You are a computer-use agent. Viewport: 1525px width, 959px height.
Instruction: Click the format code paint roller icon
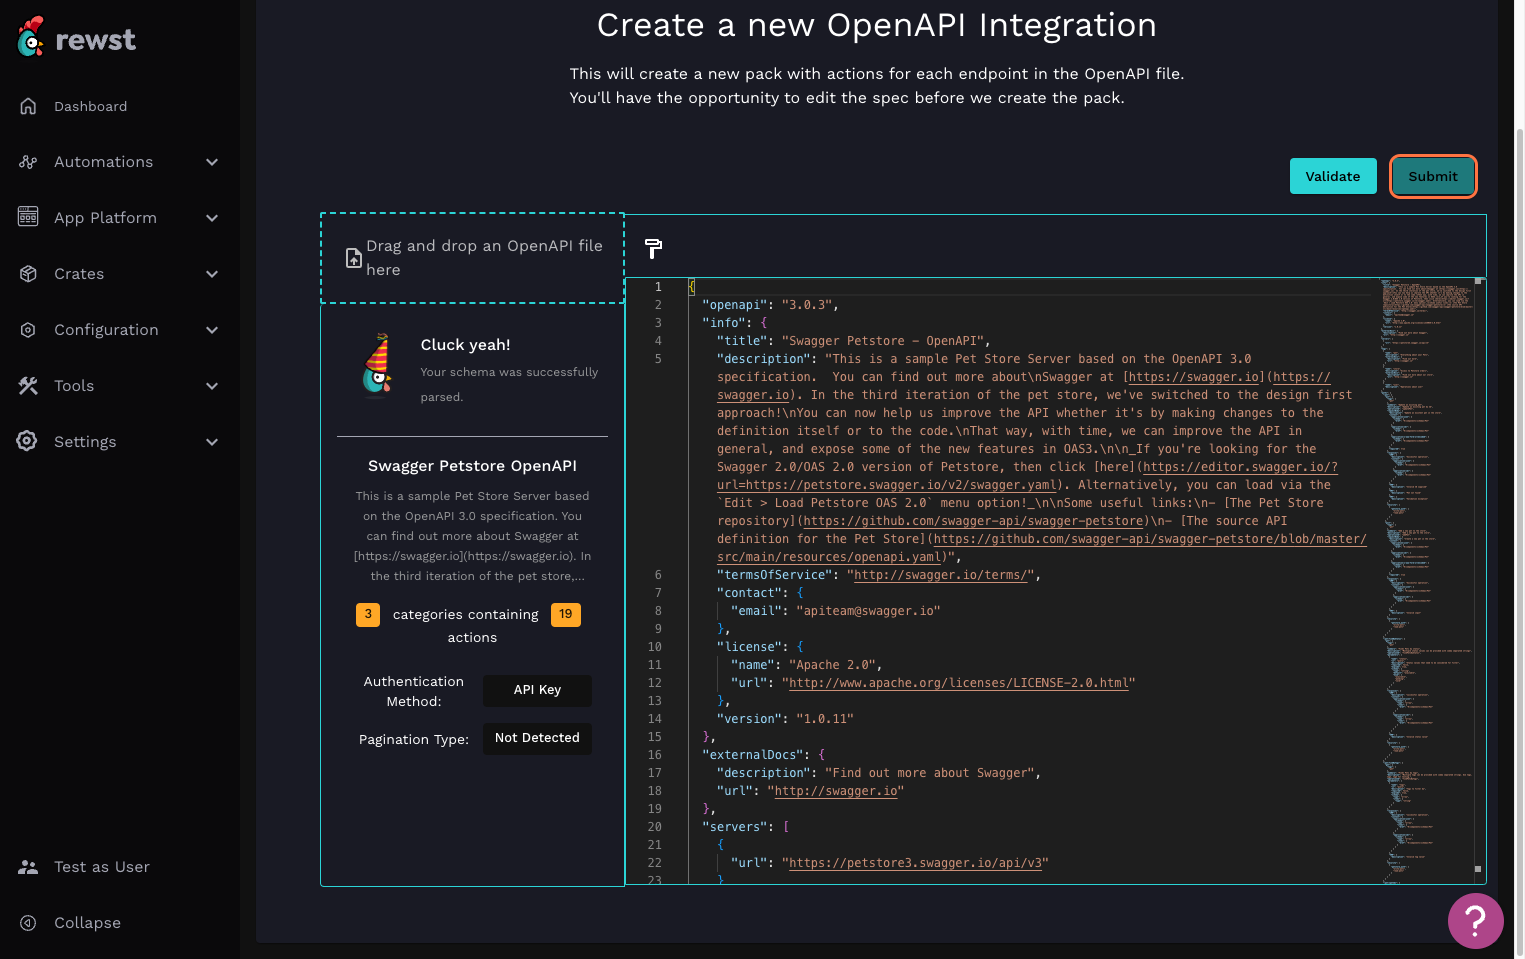tap(653, 248)
